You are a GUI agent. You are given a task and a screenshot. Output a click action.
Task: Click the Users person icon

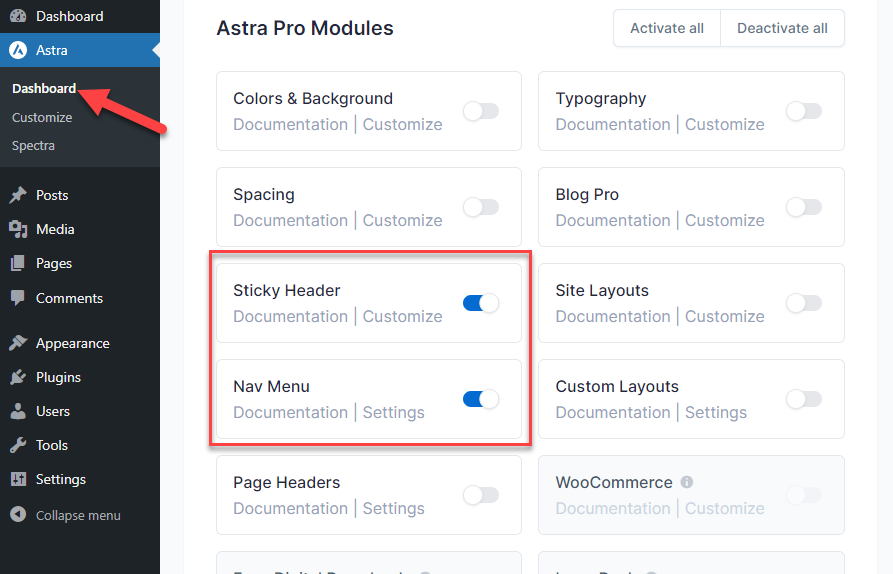coord(18,411)
